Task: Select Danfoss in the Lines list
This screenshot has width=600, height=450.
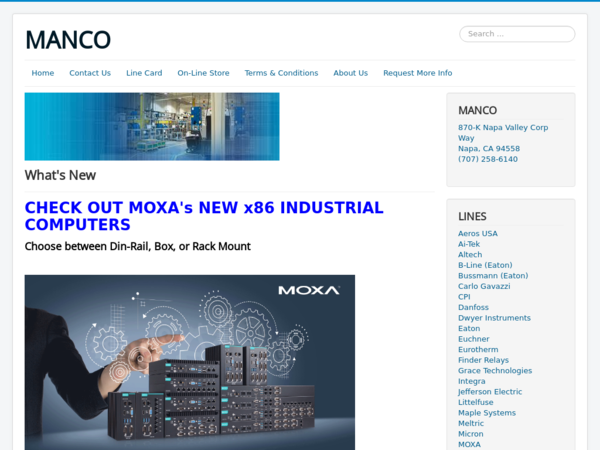Action: 473,307
